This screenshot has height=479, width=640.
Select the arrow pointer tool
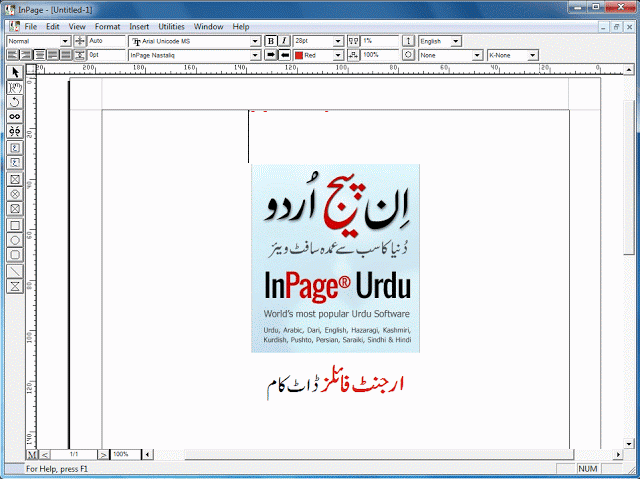pyautogui.click(x=15, y=73)
